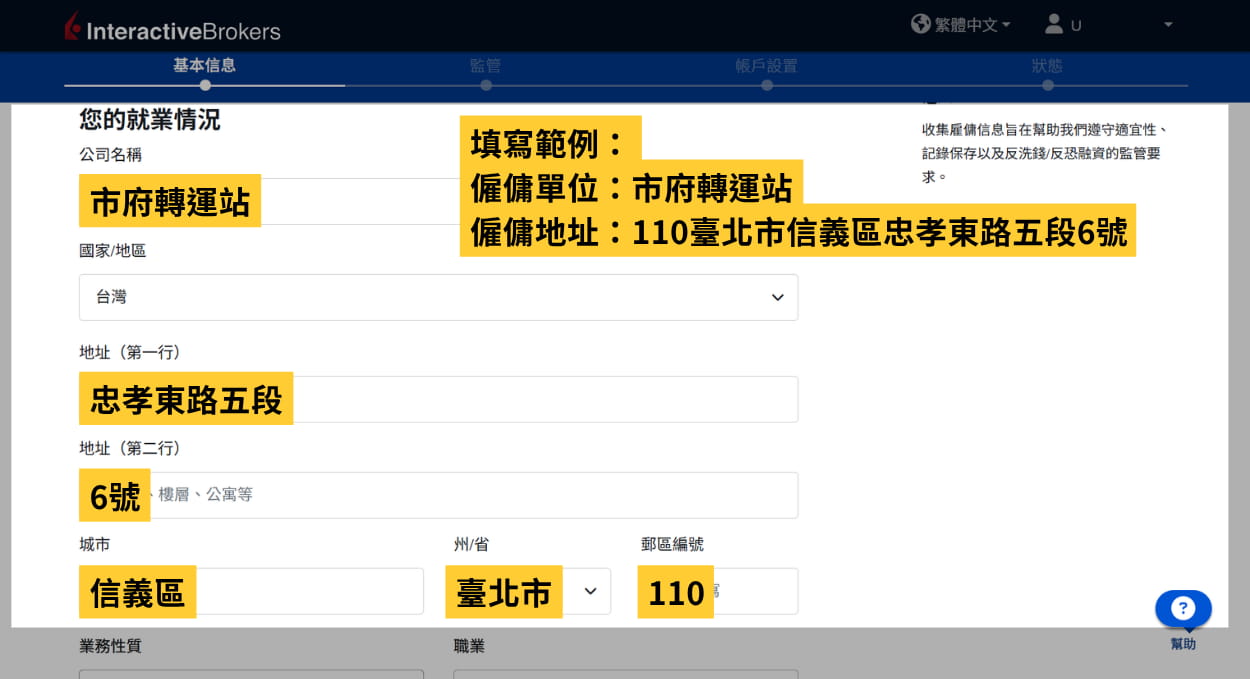Click the 職業 field below
This screenshot has width=1250, height=679.
(x=626, y=674)
